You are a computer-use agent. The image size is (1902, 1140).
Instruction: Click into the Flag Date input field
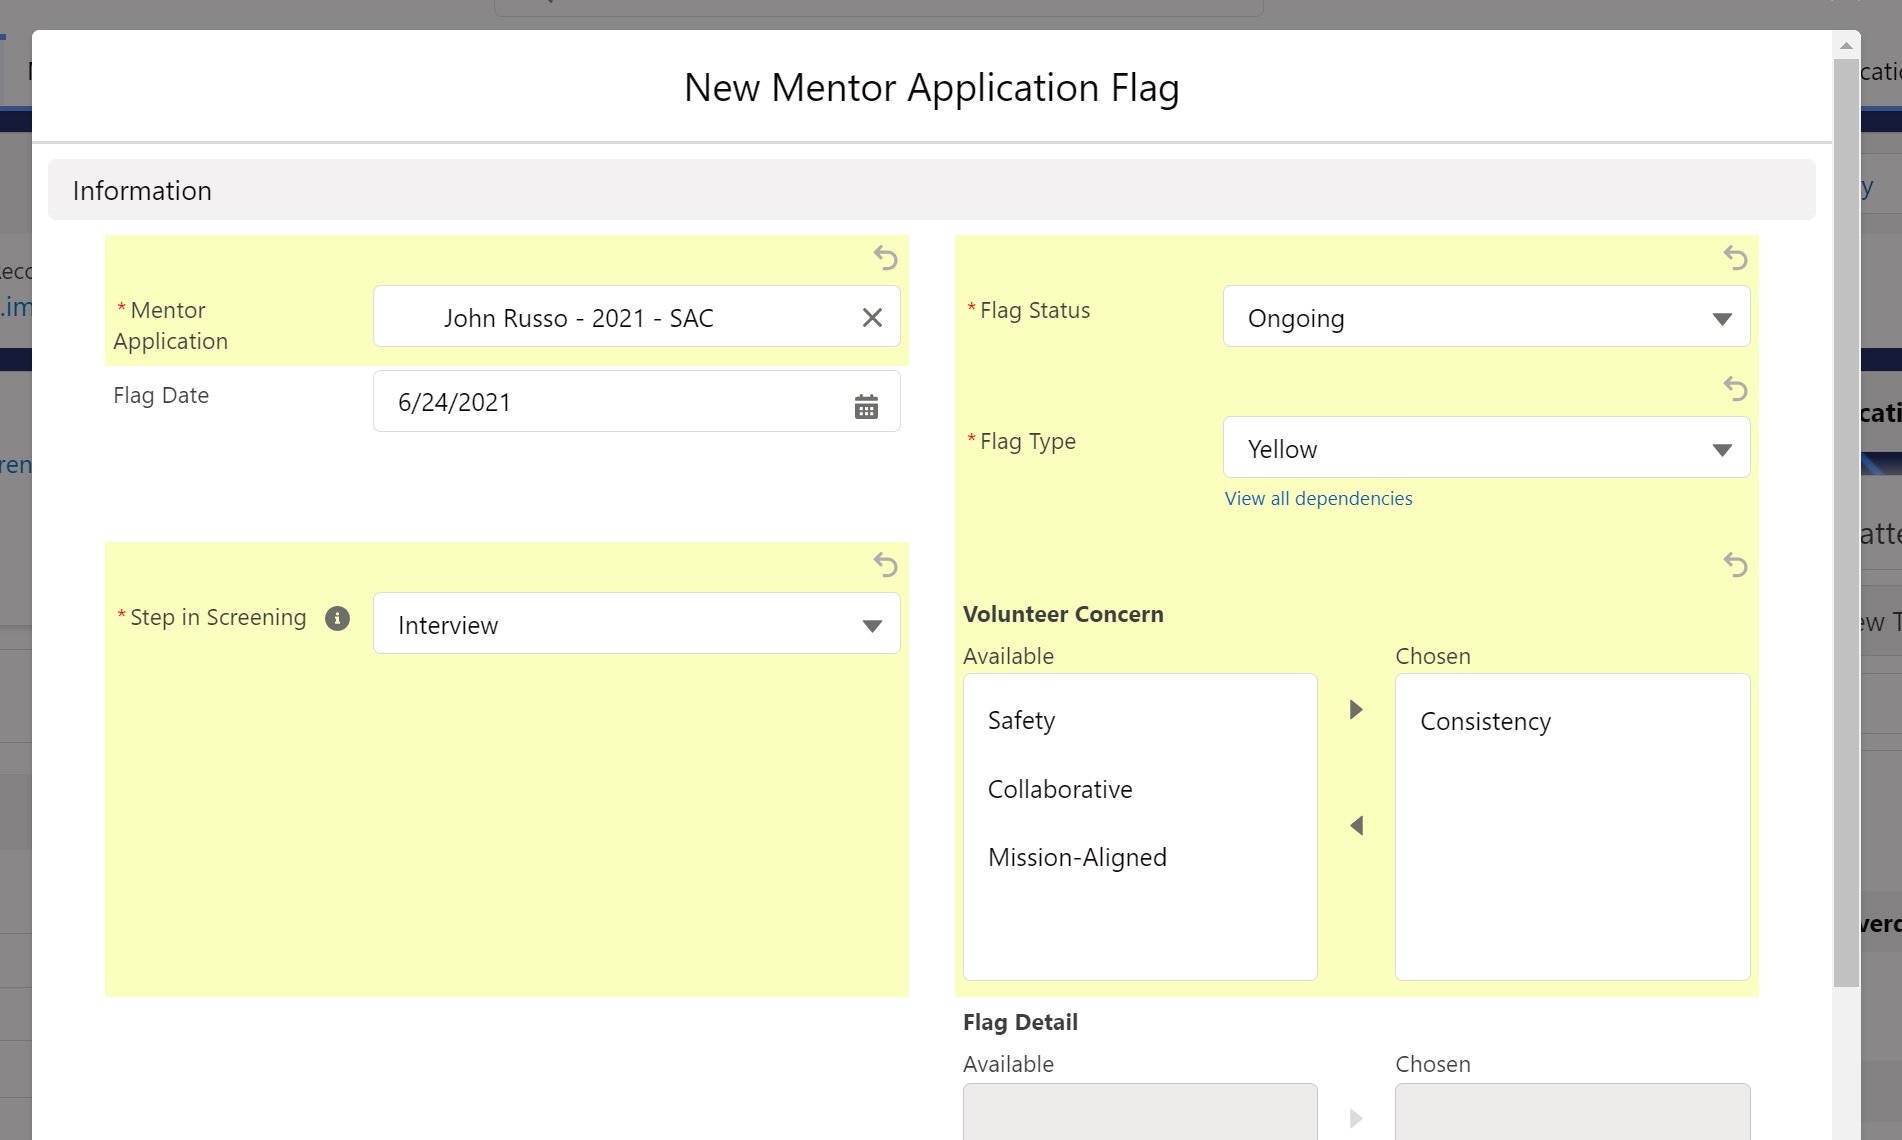[610, 402]
